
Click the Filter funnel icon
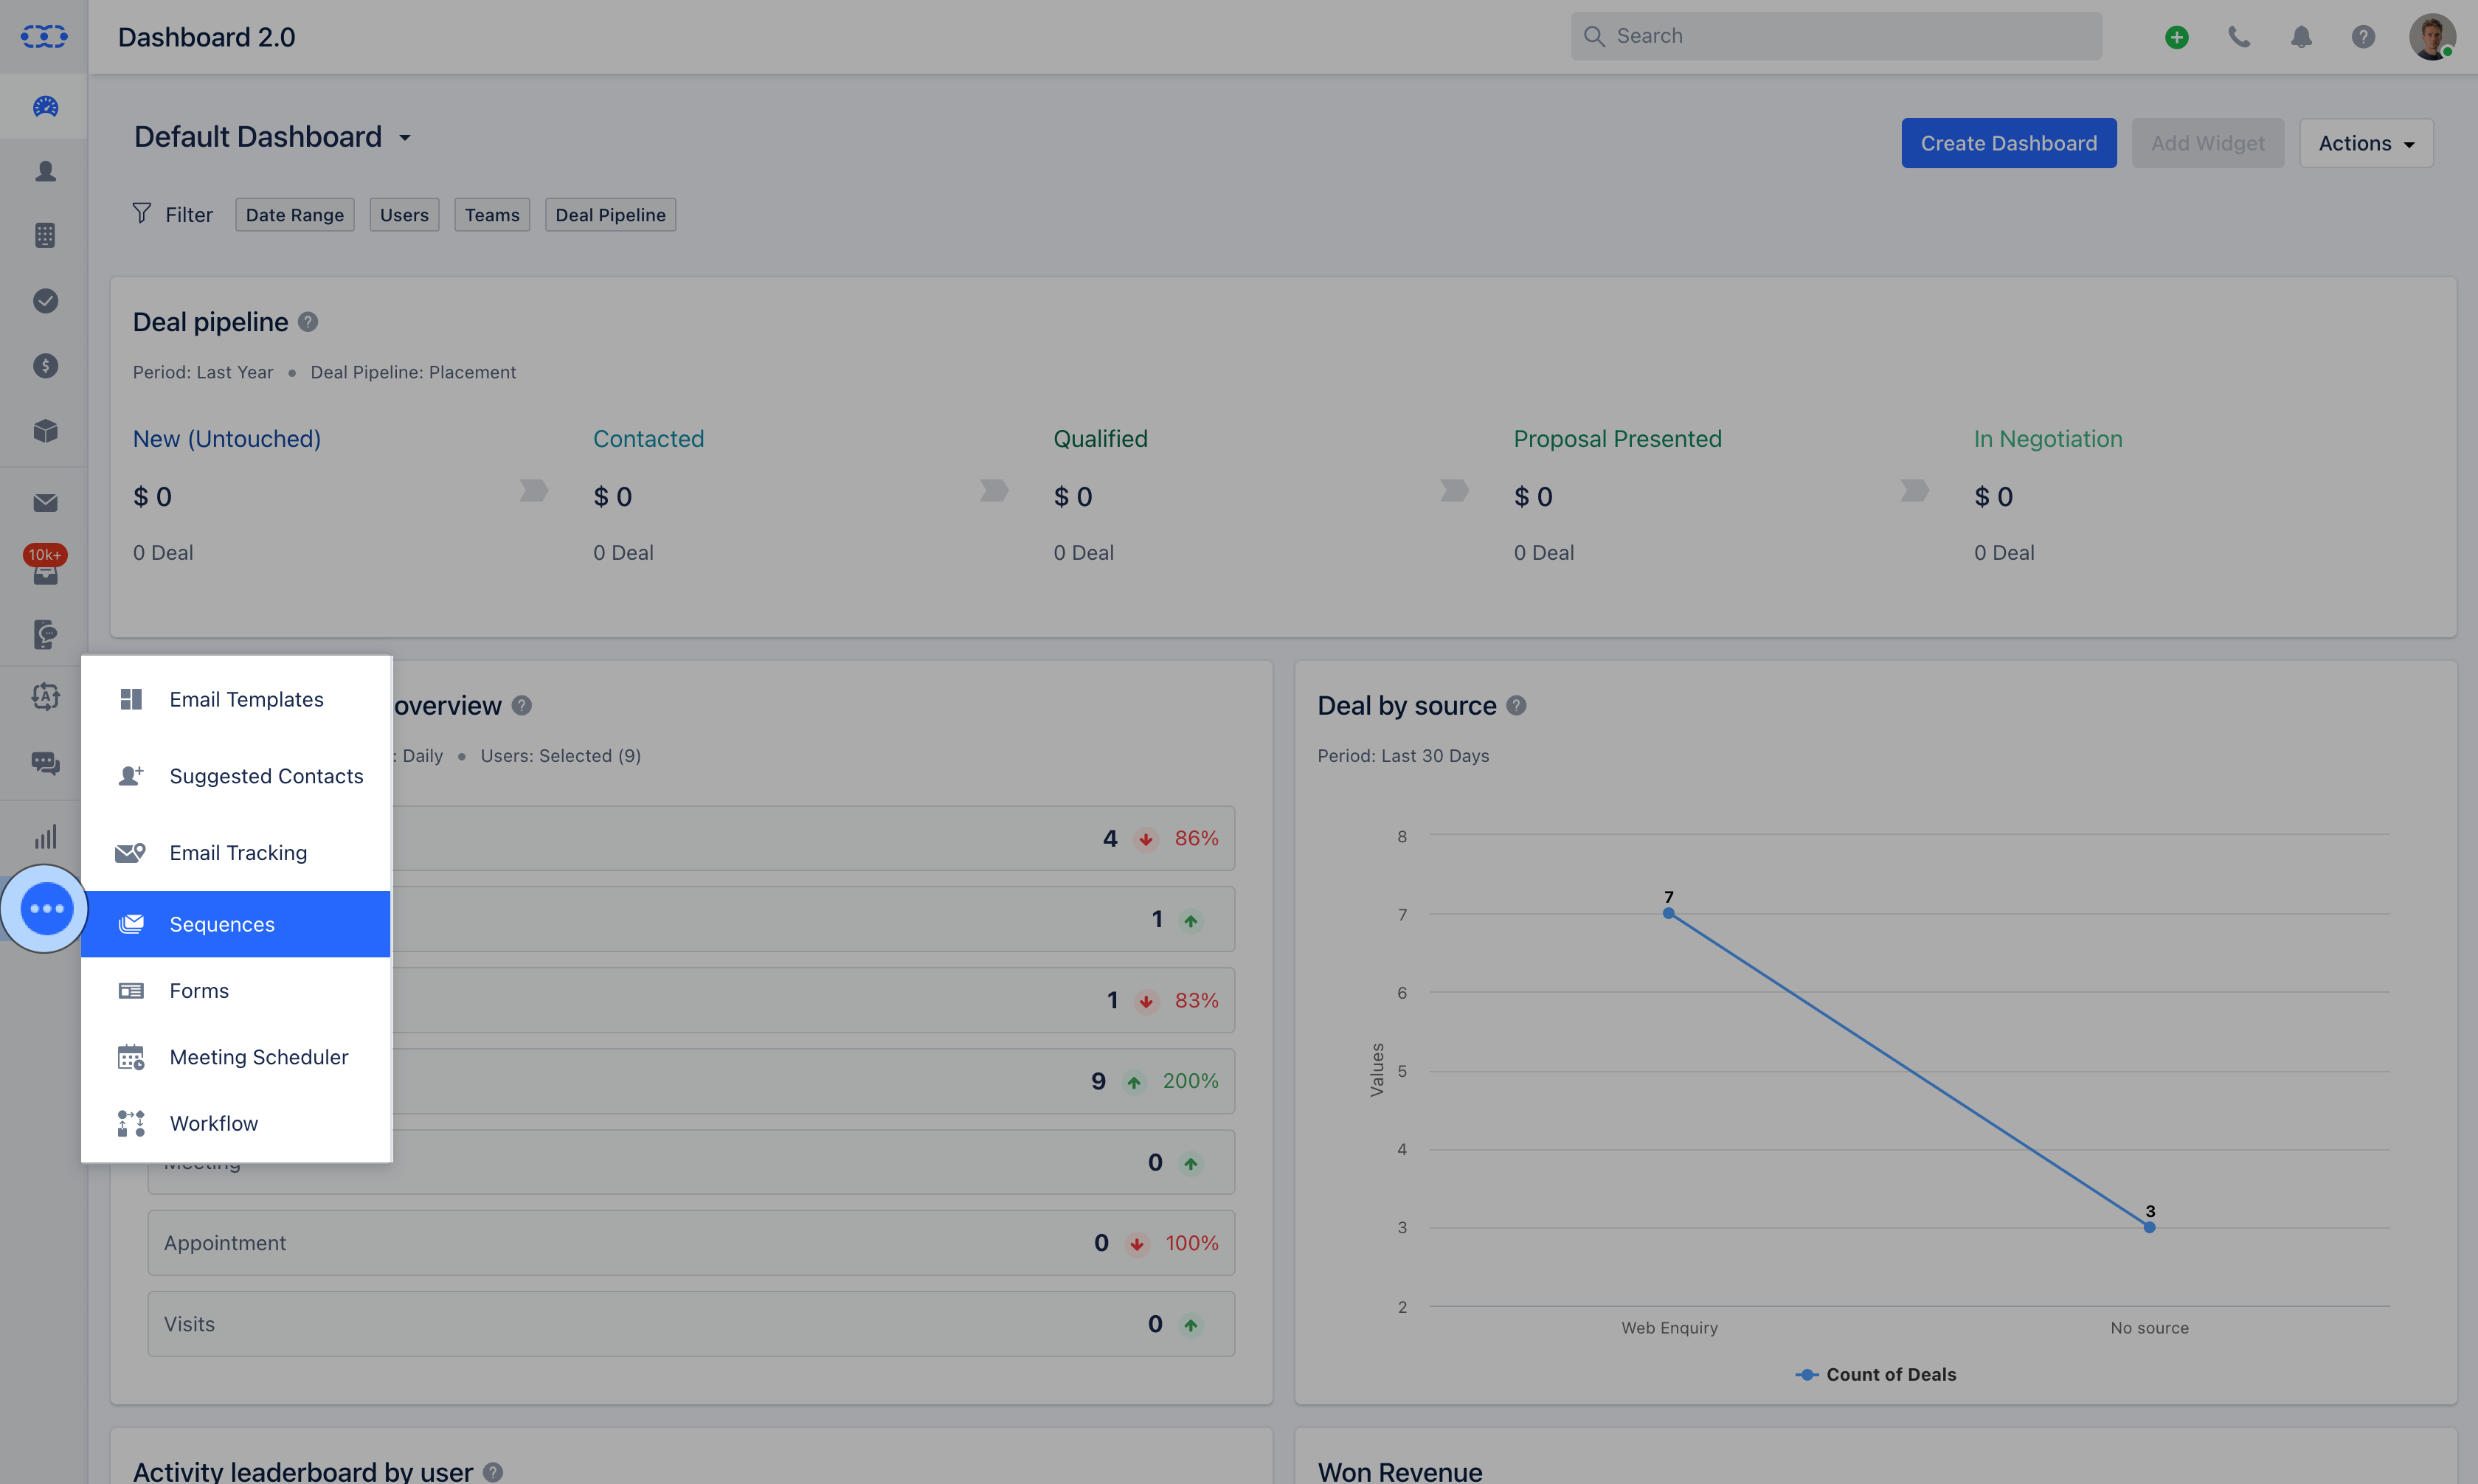[x=141, y=213]
